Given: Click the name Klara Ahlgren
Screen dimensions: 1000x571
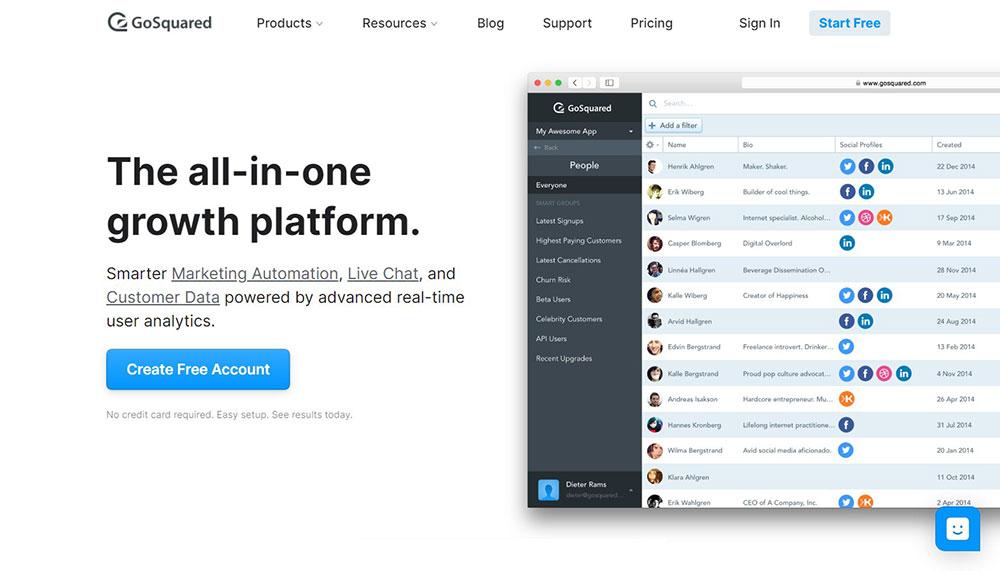Looking at the screenshot, I should [688, 477].
